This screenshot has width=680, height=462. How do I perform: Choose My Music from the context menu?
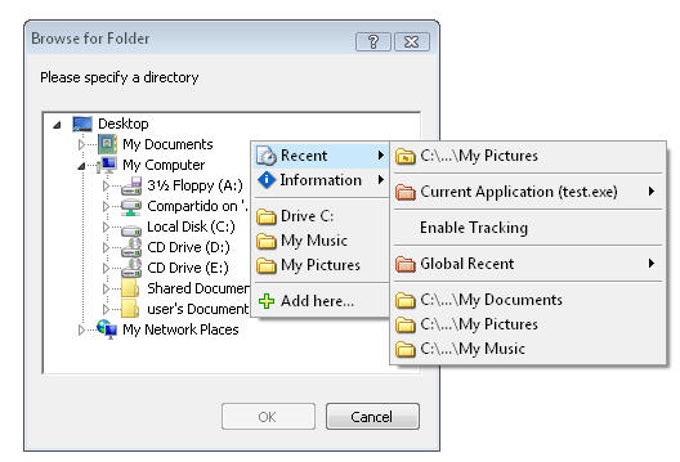[x=321, y=241]
